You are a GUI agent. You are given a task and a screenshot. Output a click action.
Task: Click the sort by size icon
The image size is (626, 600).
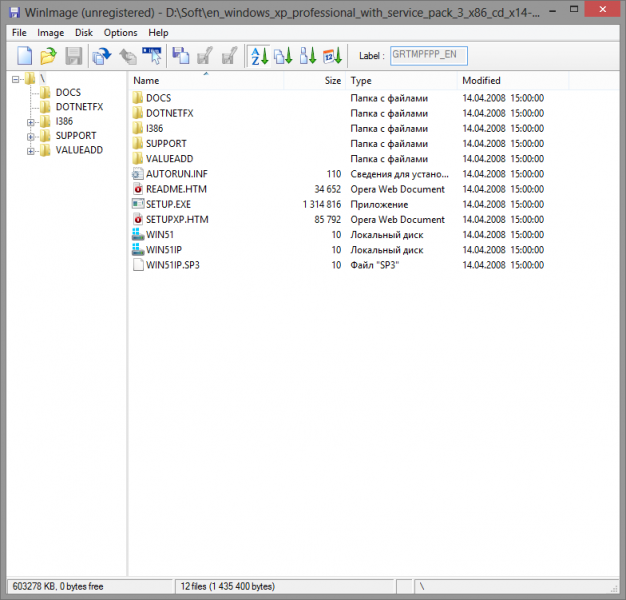308,56
